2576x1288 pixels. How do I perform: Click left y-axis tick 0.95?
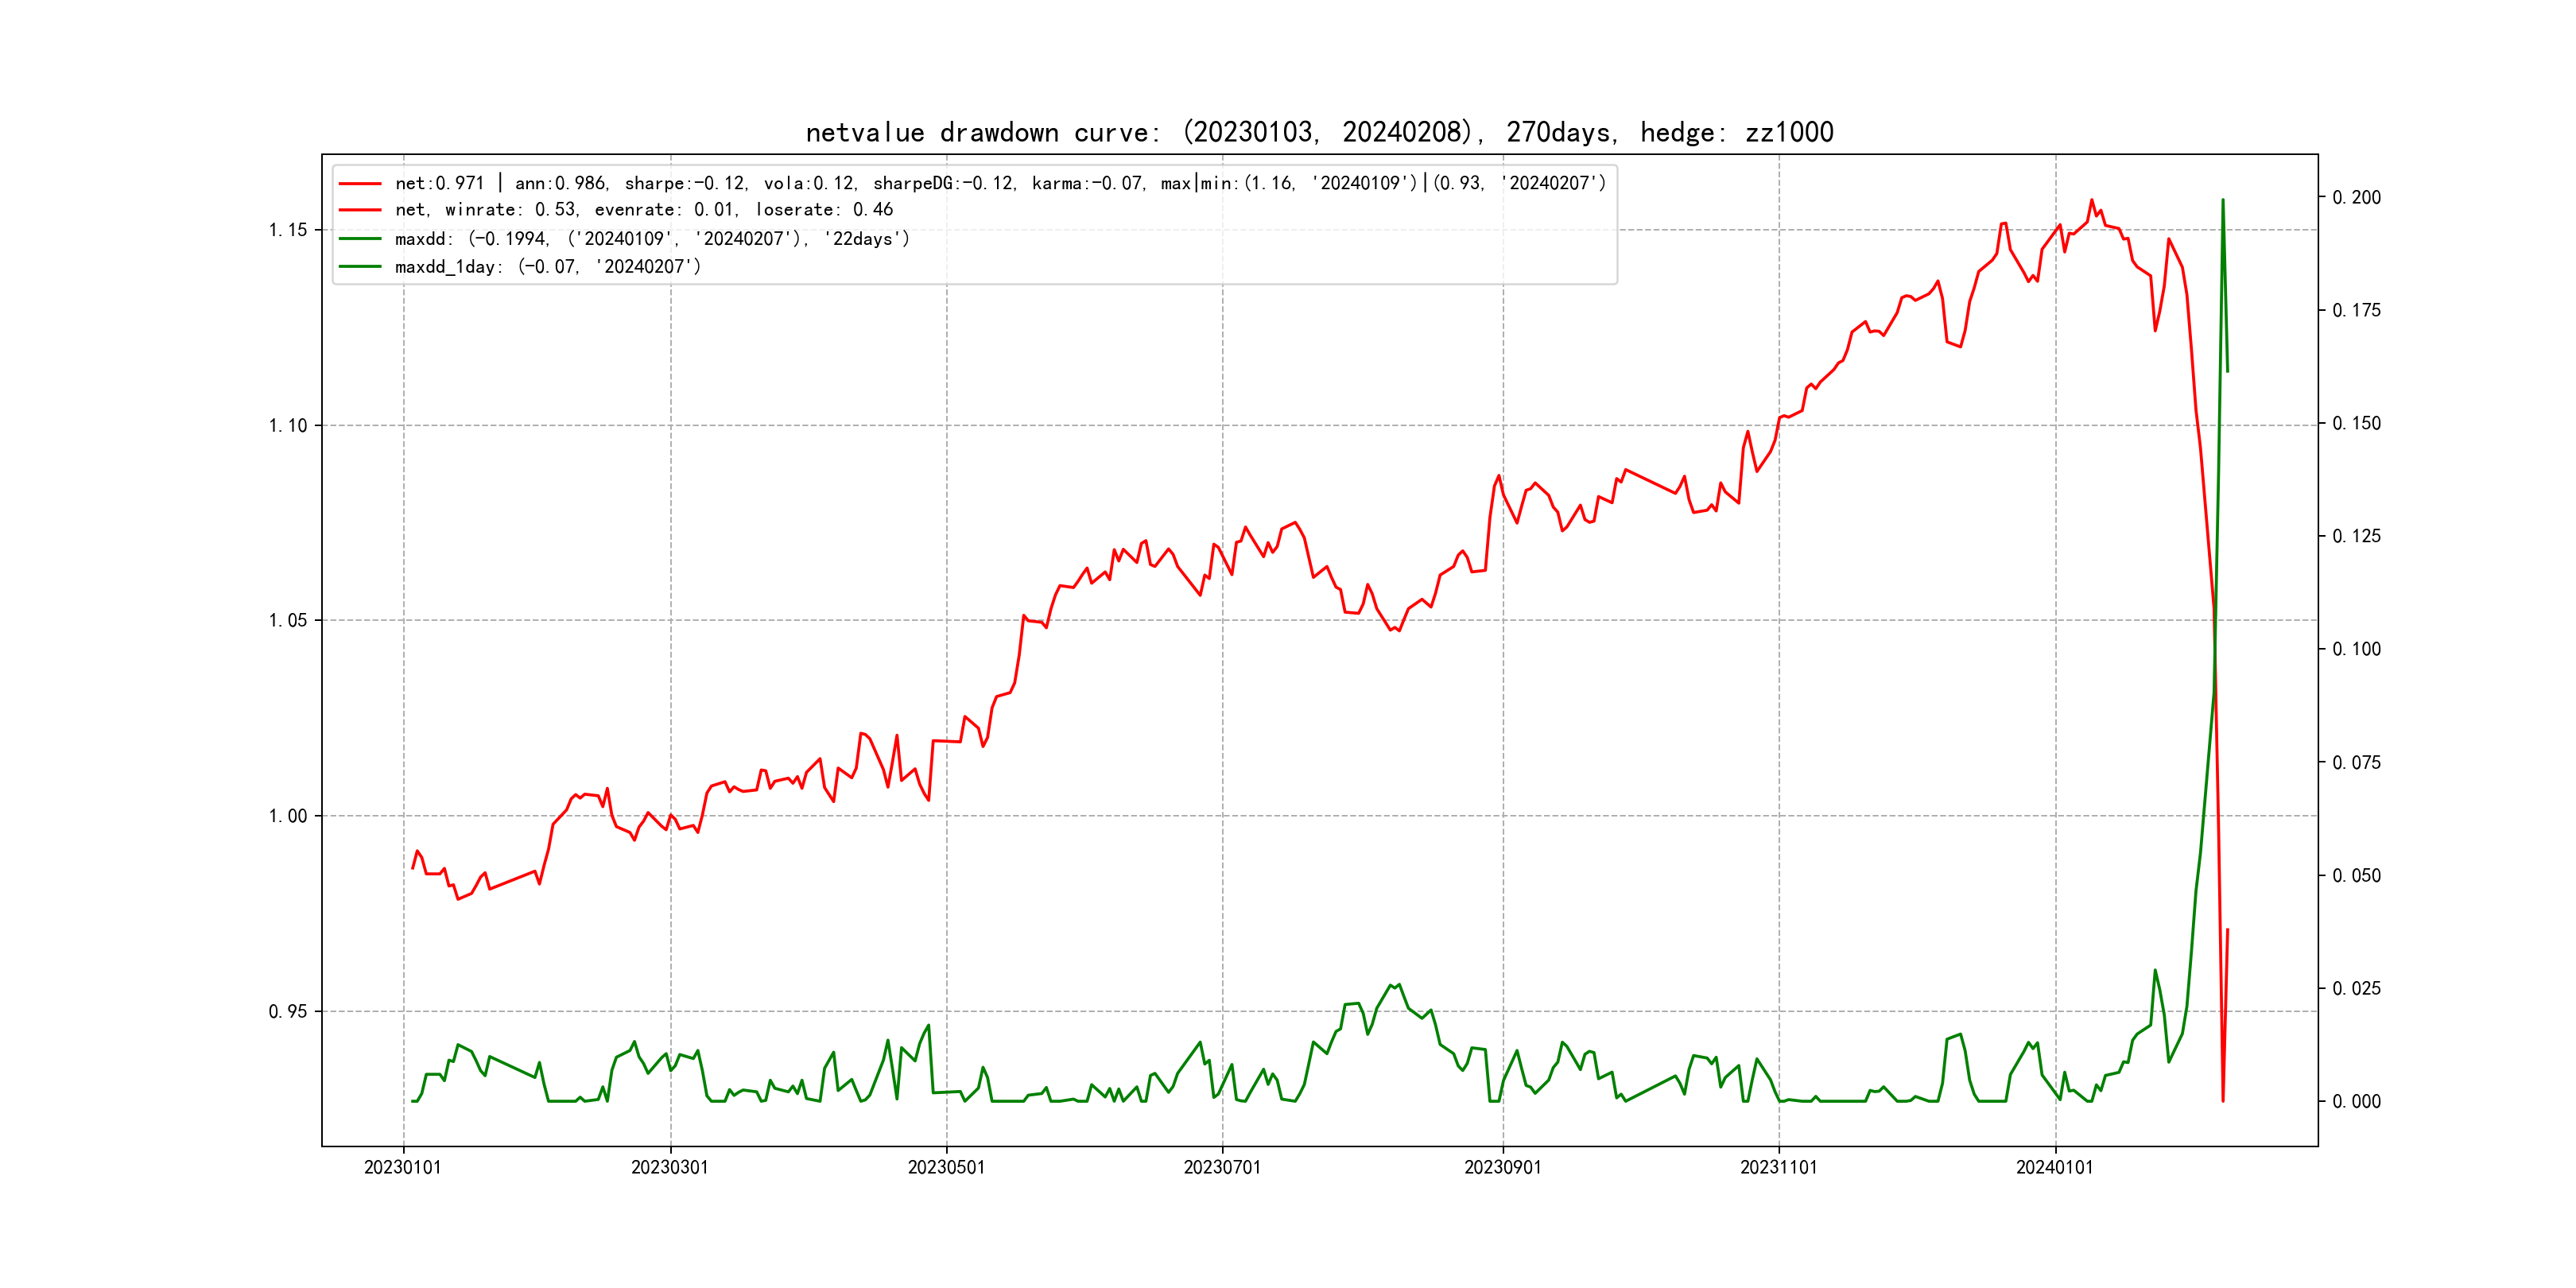(x=288, y=1011)
